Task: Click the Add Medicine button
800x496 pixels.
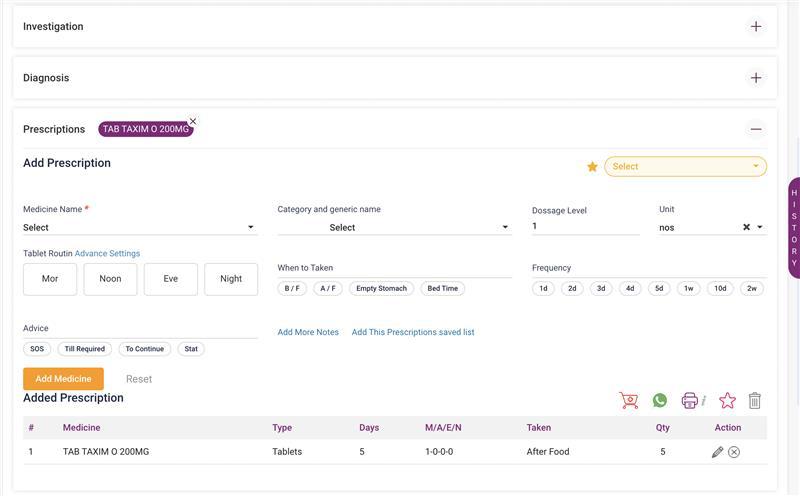Action: tap(63, 379)
